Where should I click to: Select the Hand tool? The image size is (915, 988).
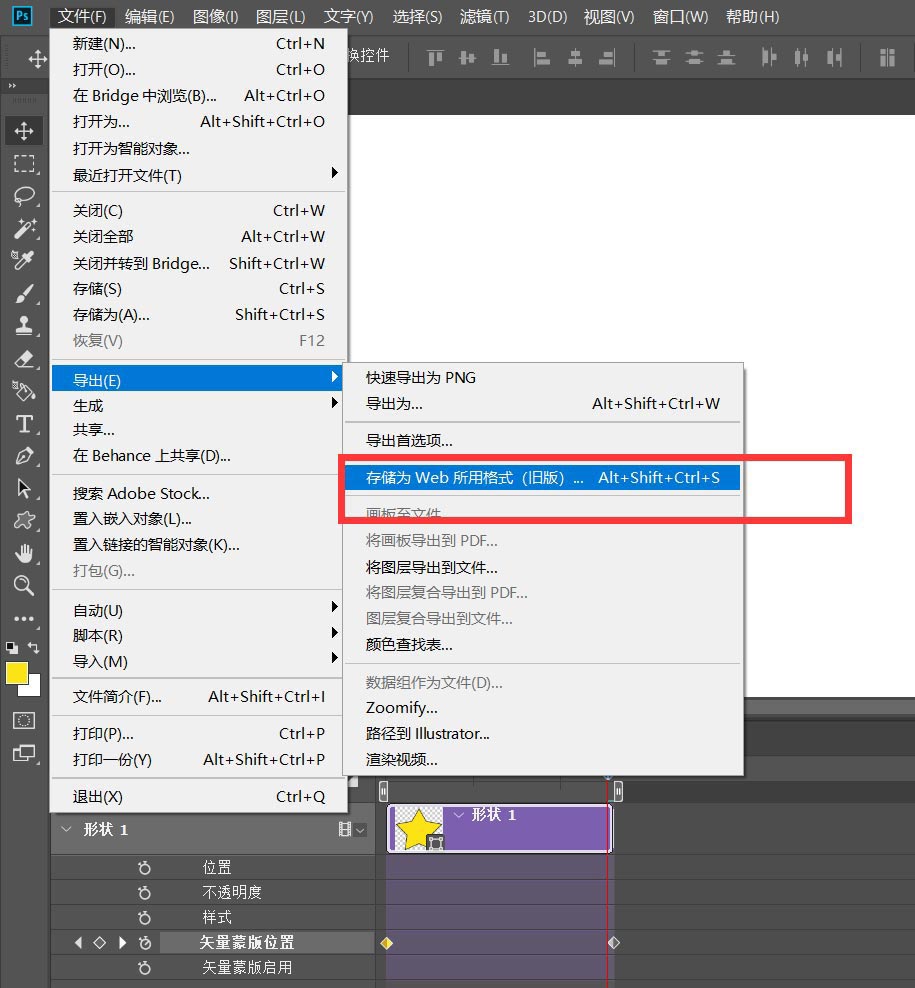click(24, 553)
